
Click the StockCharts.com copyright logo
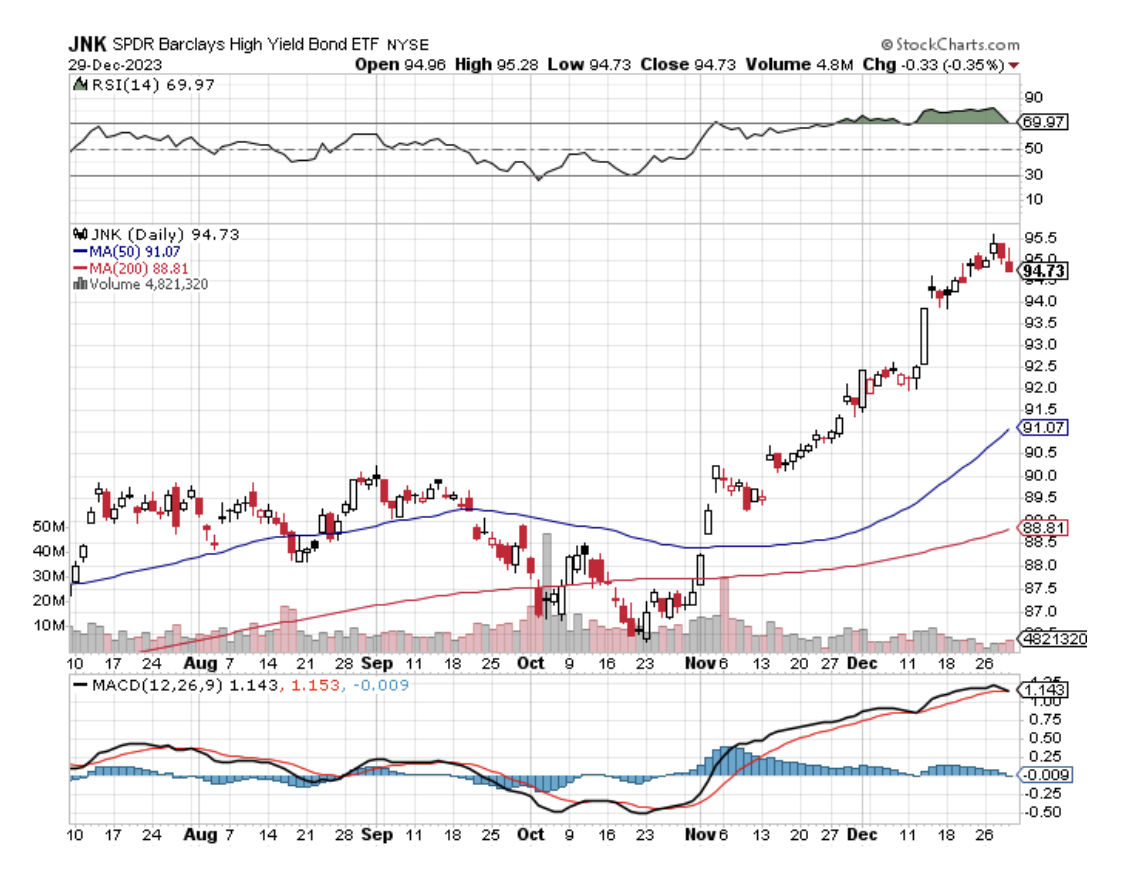(x=950, y=44)
